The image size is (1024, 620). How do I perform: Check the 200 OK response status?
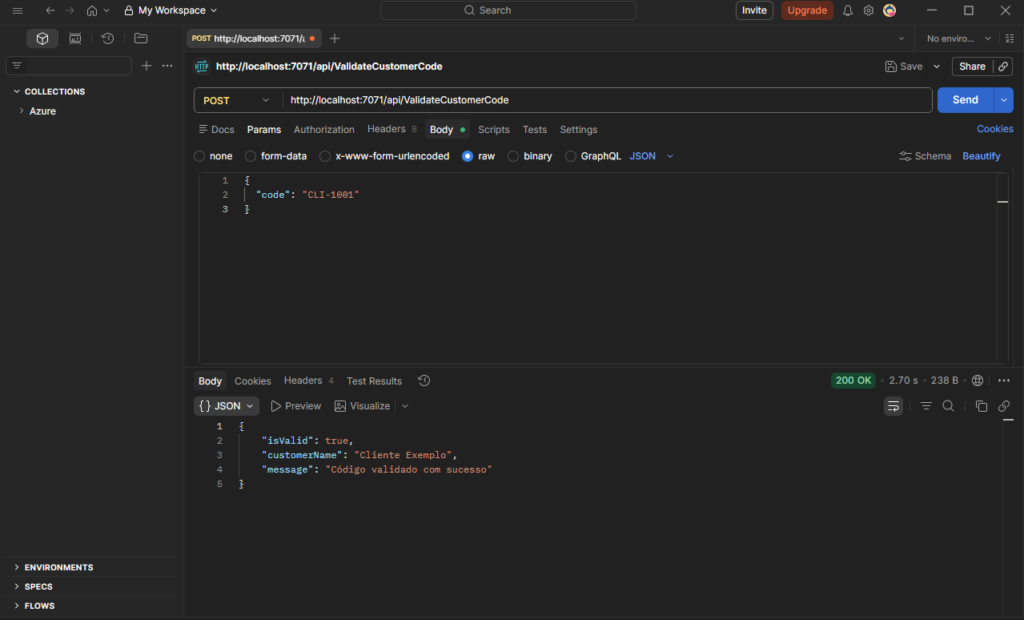click(x=852, y=381)
